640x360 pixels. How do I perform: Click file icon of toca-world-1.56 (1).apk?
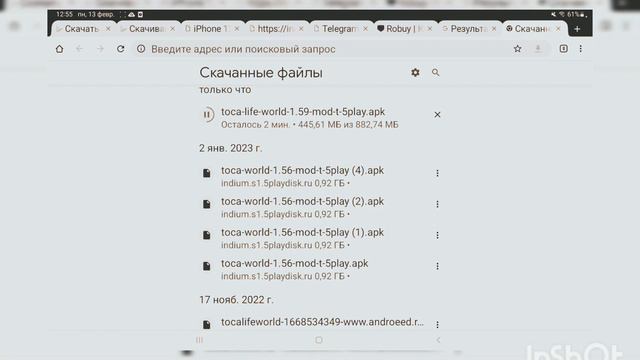(207, 235)
